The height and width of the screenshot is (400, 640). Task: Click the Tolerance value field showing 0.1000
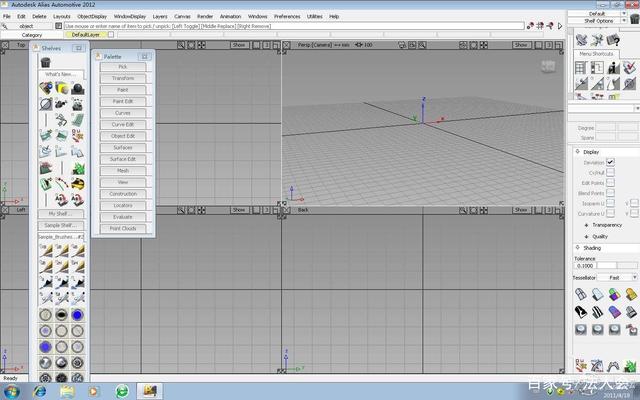[585, 265]
